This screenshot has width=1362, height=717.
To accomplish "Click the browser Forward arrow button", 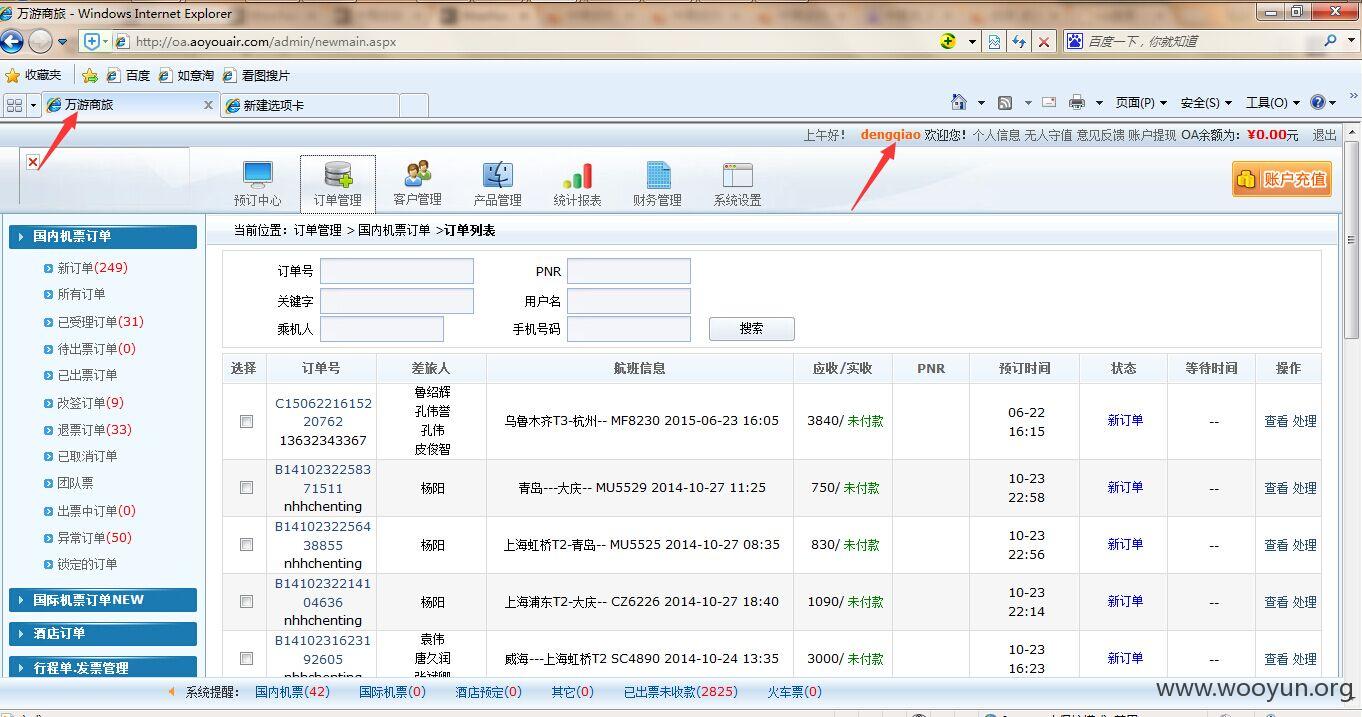I will tap(40, 41).
